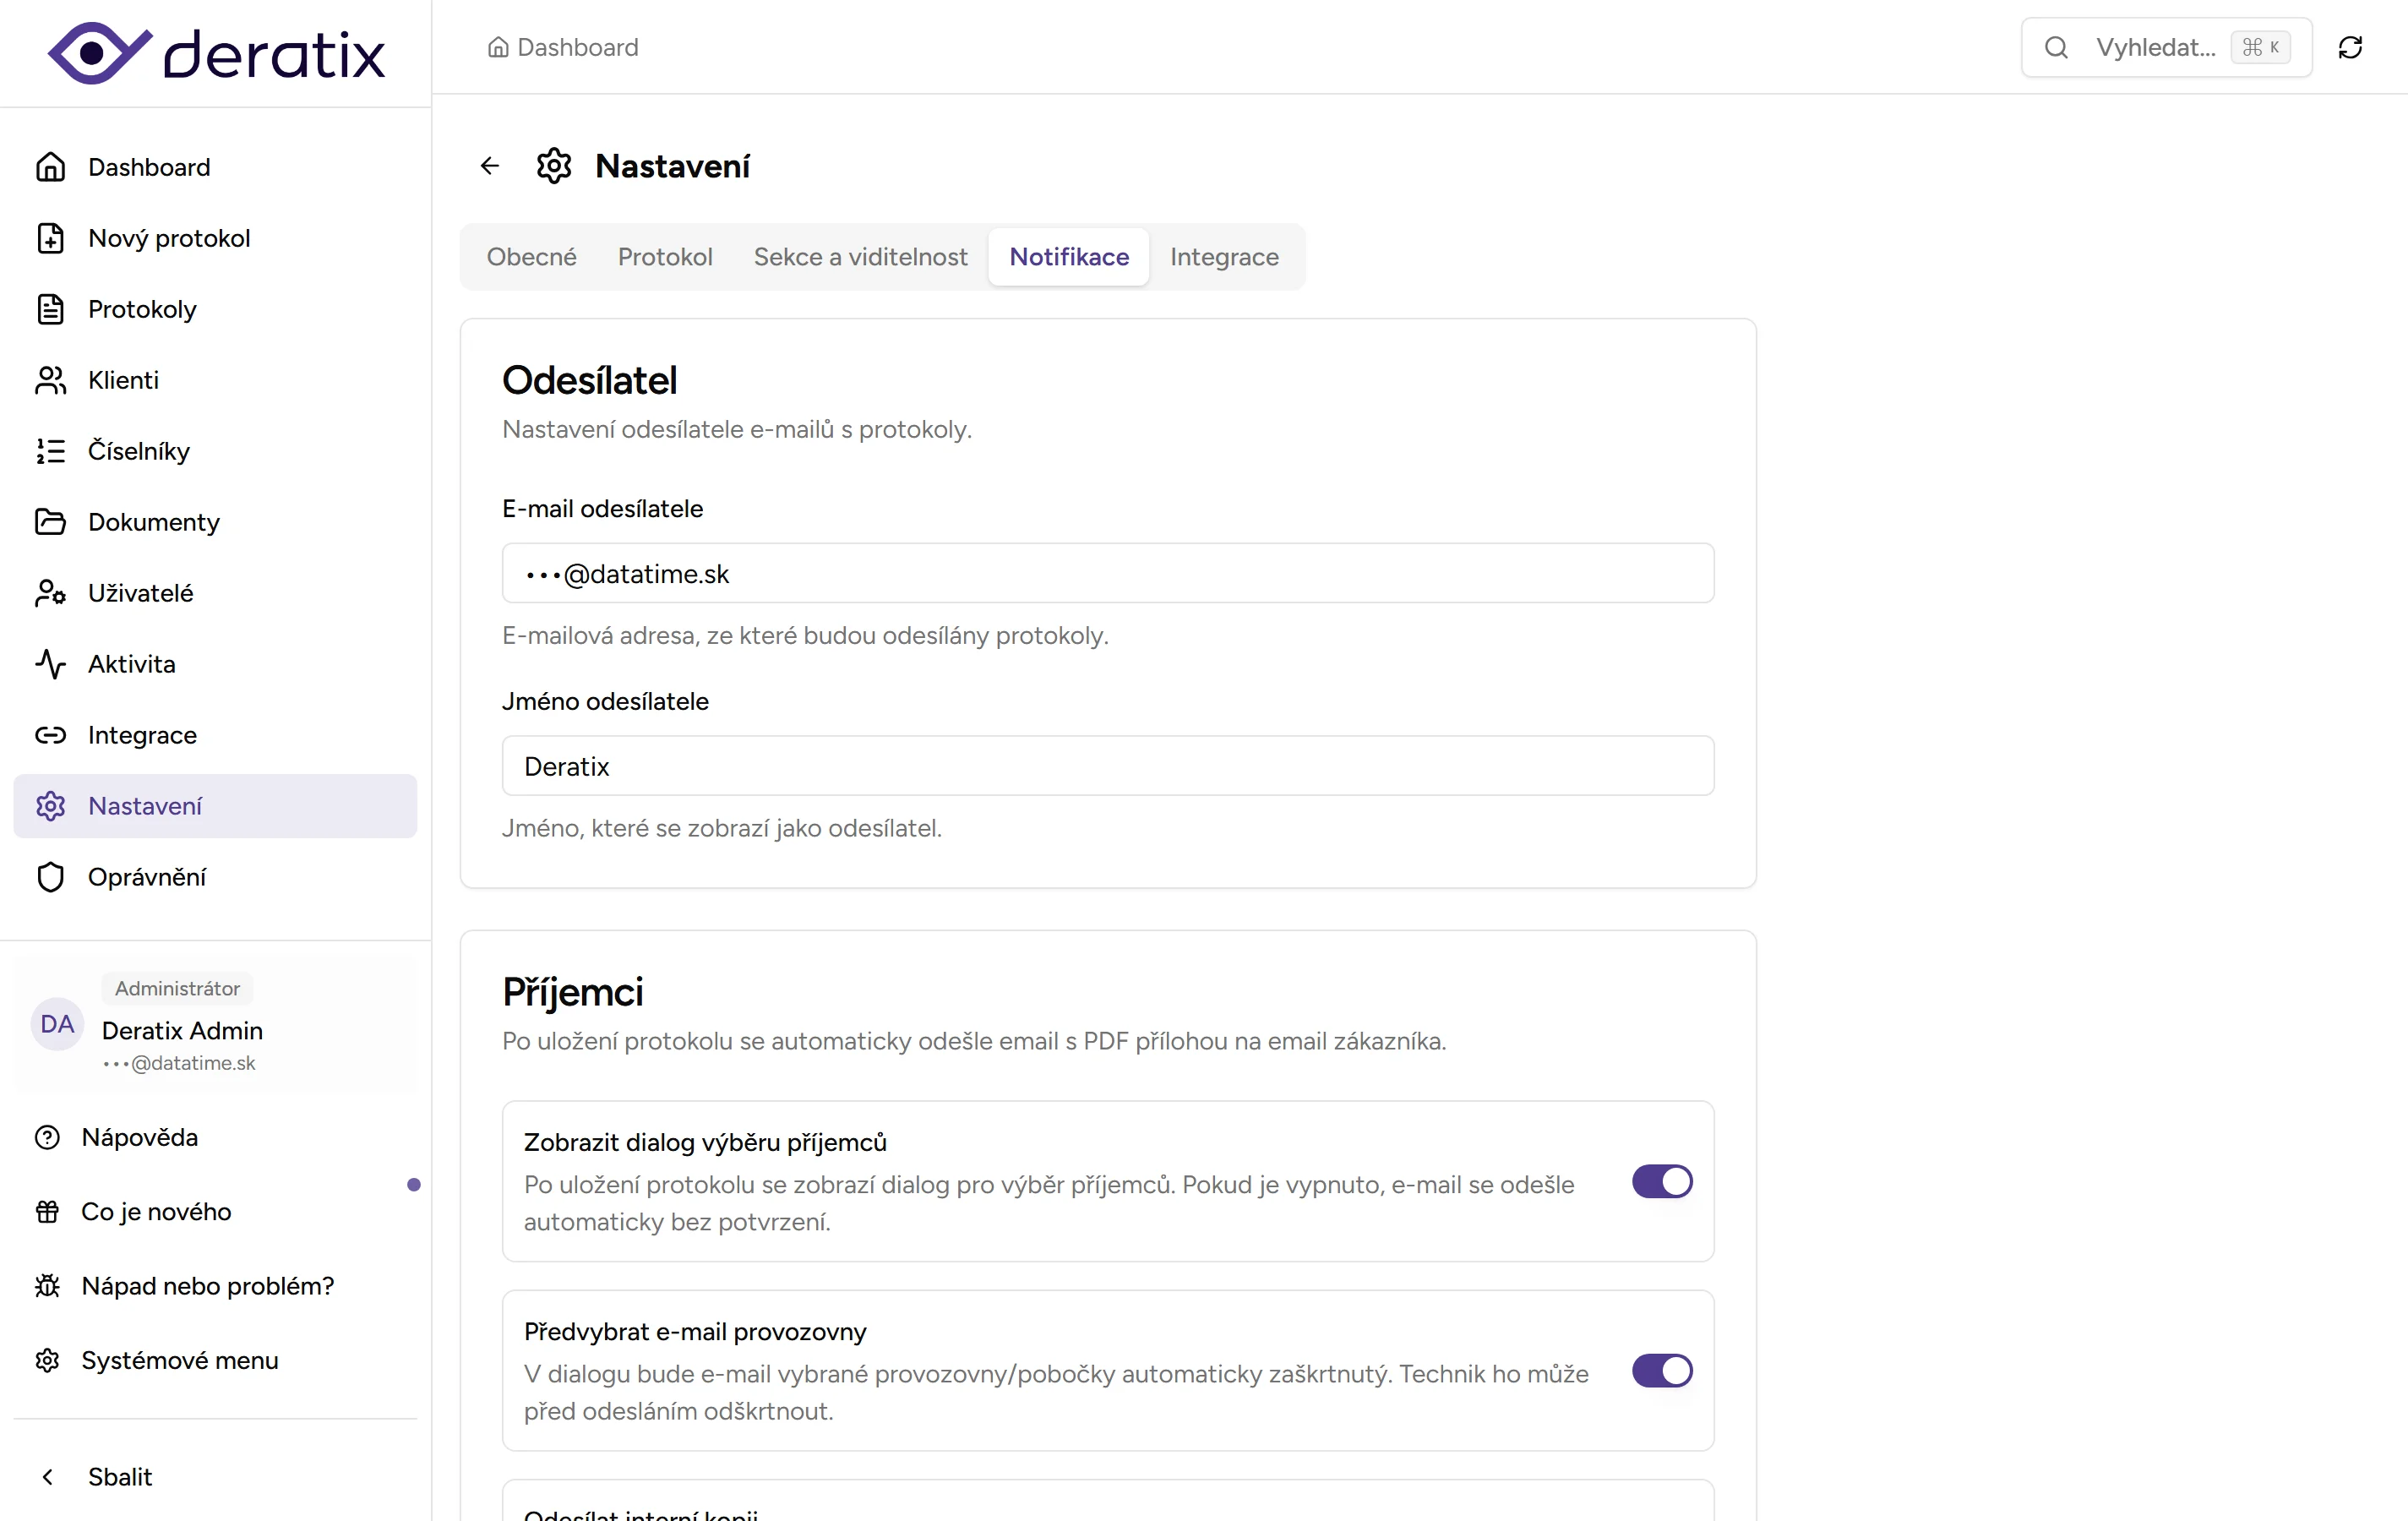Open the Deratix logo home link
Viewport: 2408px width, 1521px height.
coord(215,52)
